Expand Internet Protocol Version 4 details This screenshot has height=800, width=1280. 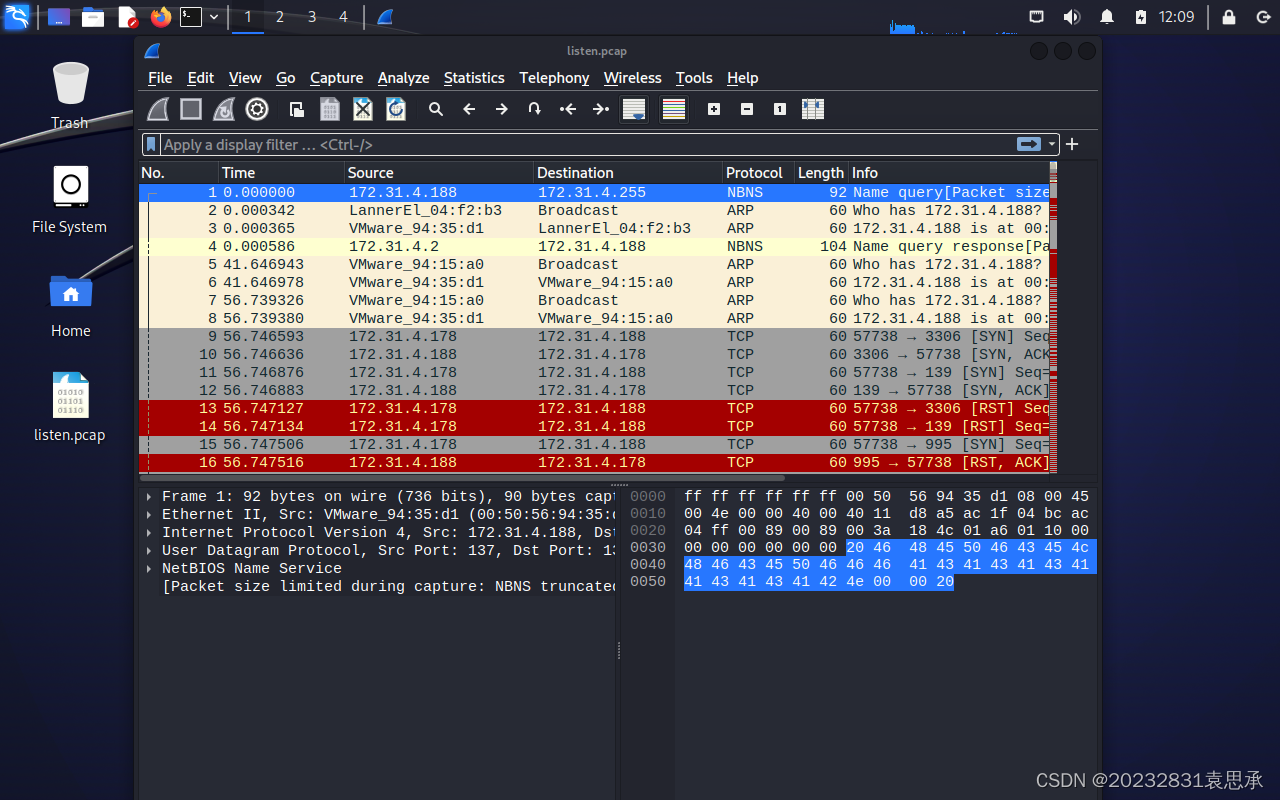coord(149,533)
